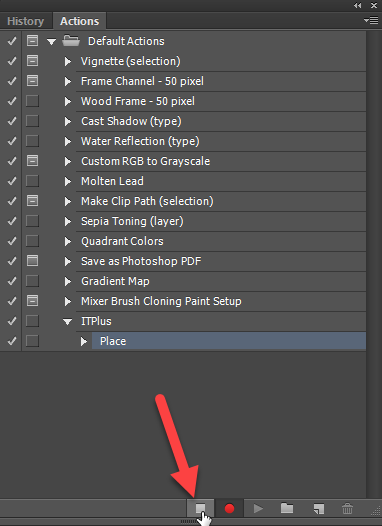The image size is (382, 526).
Task: Create a new action set folder icon
Action: click(287, 508)
